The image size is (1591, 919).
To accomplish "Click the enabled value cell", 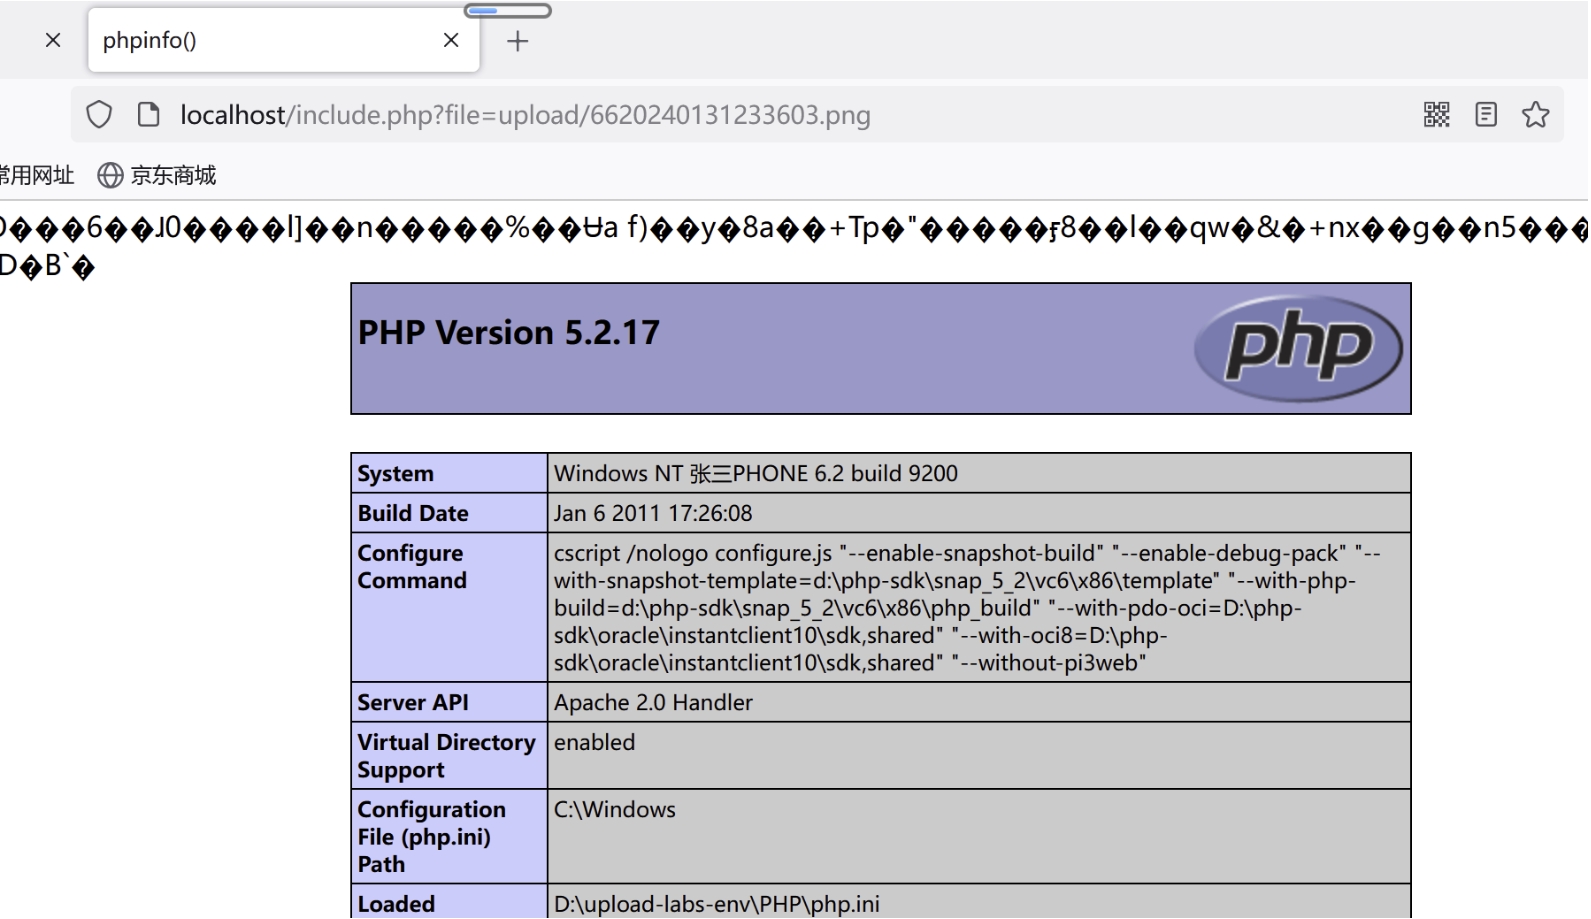I will pyautogui.click(x=979, y=755).
